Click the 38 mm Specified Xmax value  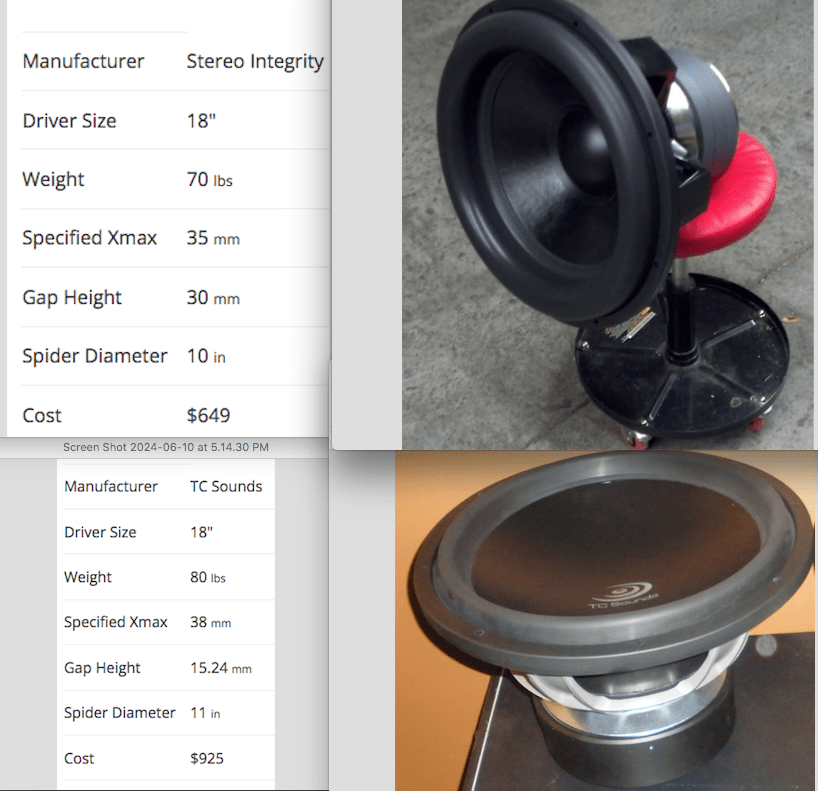[x=210, y=622]
